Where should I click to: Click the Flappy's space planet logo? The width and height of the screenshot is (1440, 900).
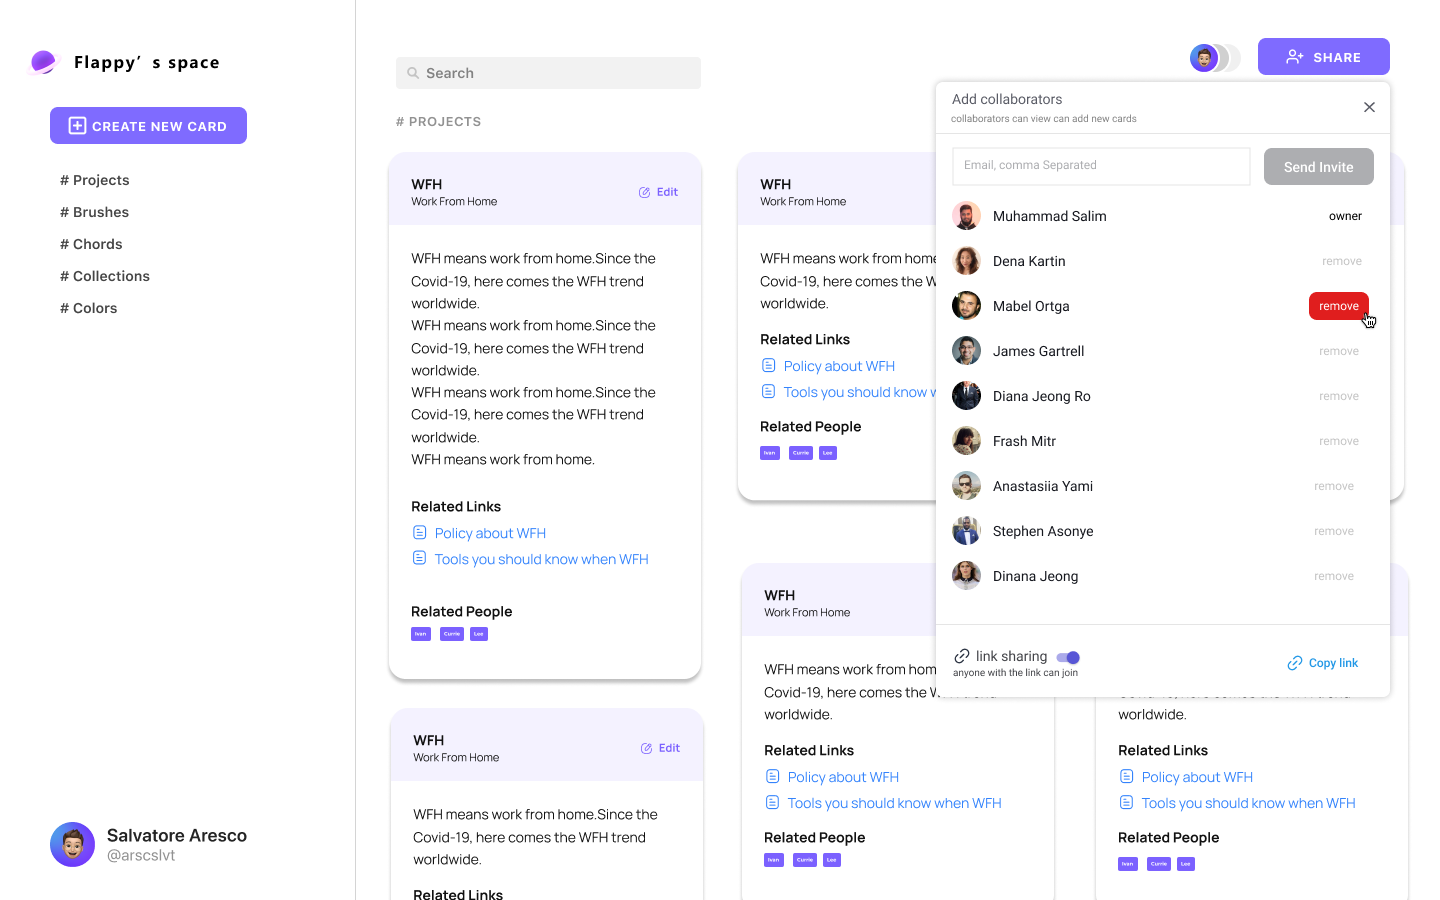42,62
